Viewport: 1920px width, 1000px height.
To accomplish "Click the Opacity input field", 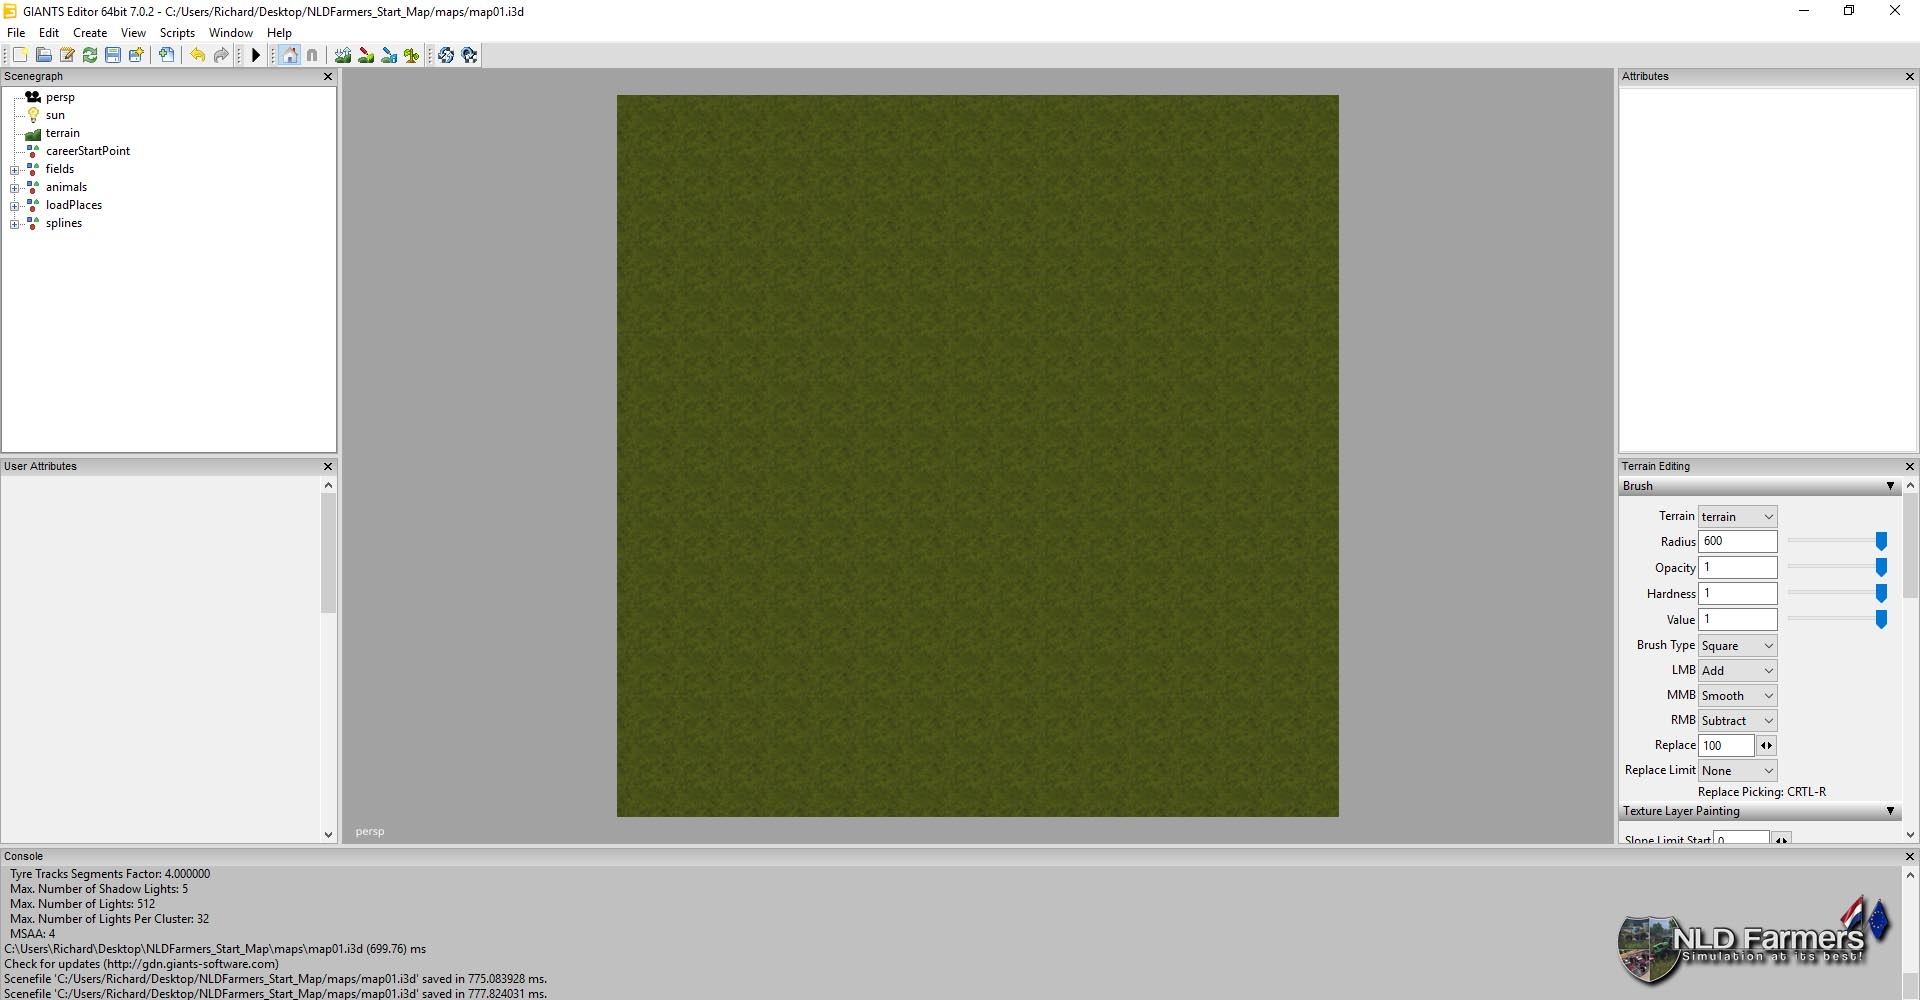I will (x=1737, y=568).
